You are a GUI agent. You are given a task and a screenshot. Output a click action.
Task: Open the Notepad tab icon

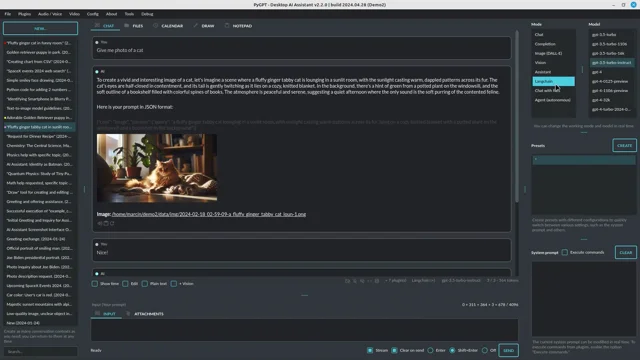227,25
